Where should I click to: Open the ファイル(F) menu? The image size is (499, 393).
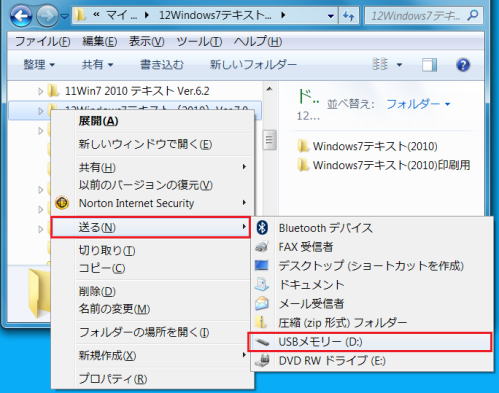42,42
